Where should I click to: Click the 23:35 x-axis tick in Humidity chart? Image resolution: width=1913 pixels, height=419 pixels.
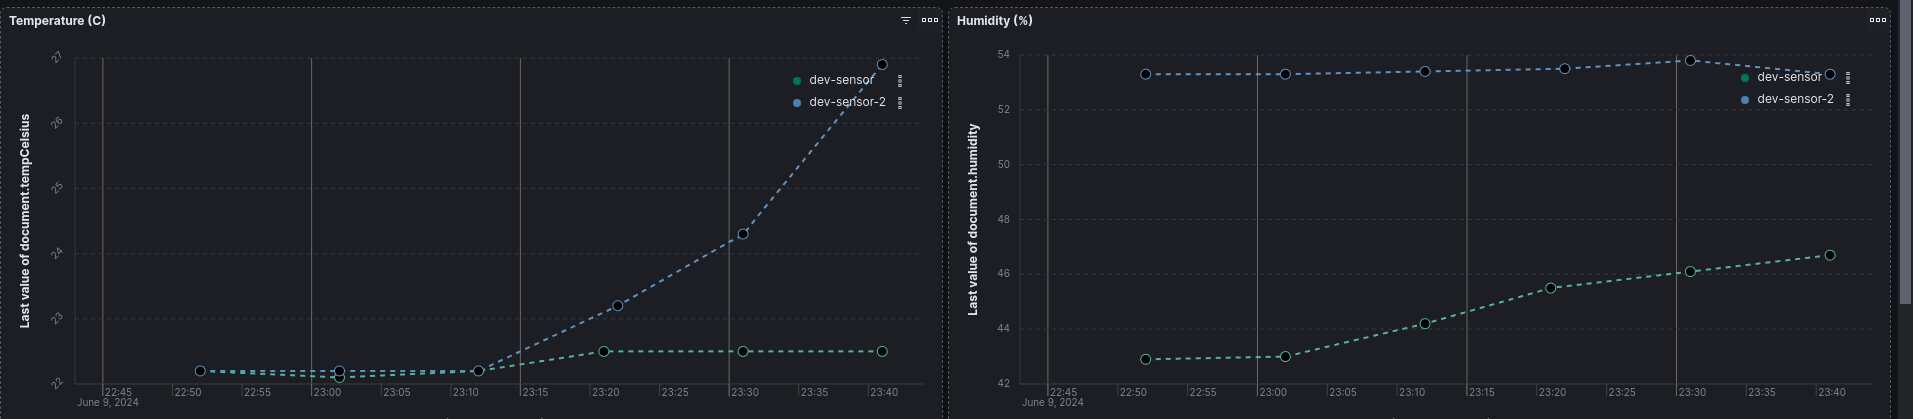pos(1762,393)
